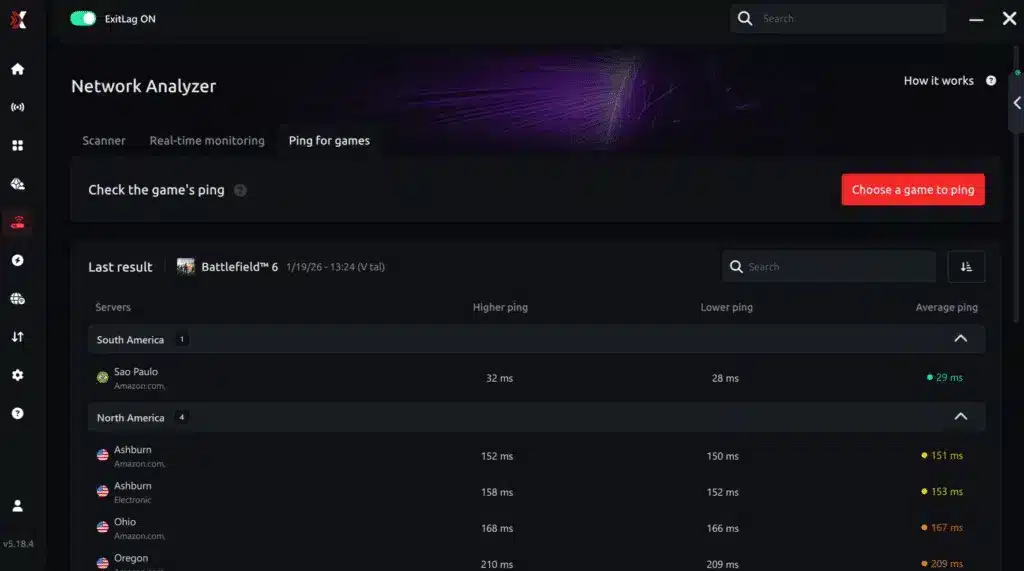Open the Home icon in sidebar
This screenshot has width=1024, height=571.
(18, 69)
